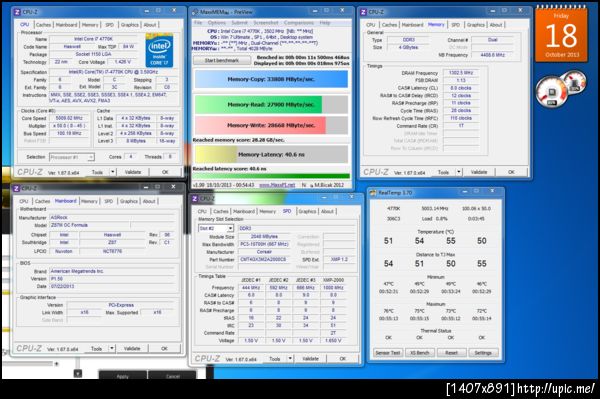
Task: Click Start benchmark in MaxxMEM
Action: coord(222,60)
